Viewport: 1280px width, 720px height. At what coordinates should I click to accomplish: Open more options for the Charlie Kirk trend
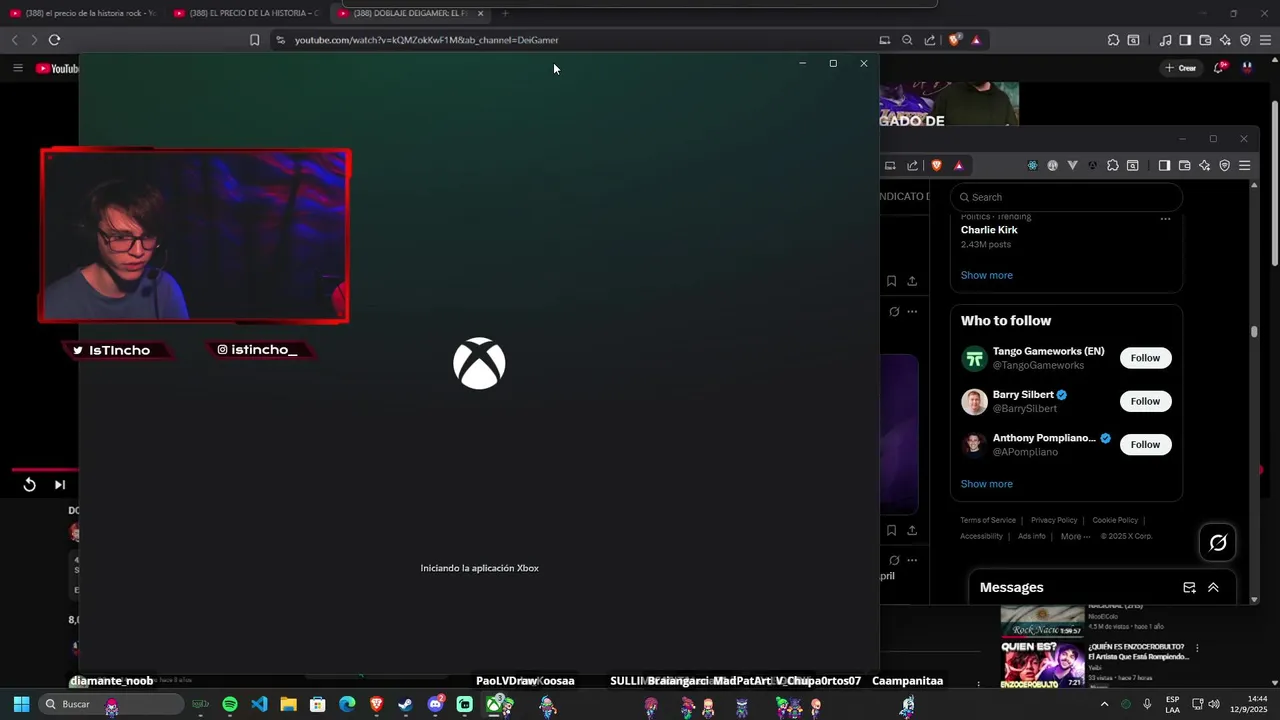point(1165,218)
